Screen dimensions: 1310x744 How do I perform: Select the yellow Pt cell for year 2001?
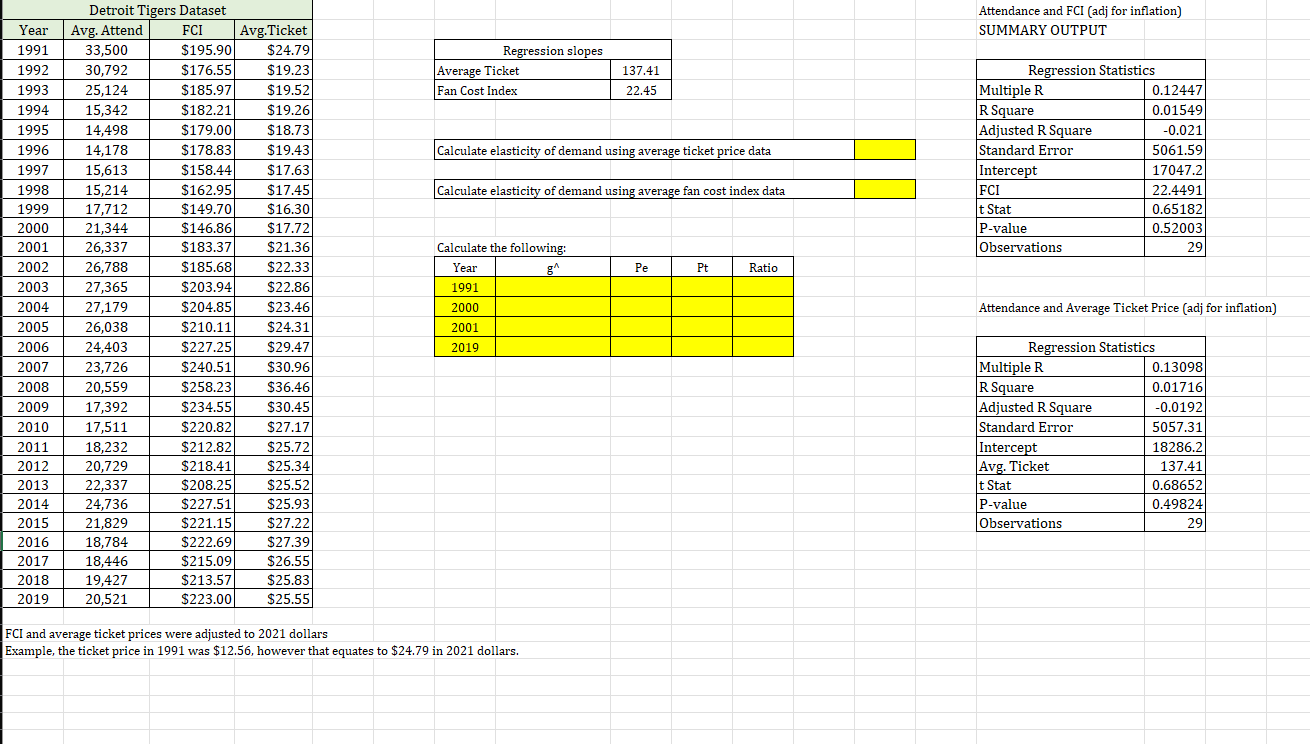[701, 327]
